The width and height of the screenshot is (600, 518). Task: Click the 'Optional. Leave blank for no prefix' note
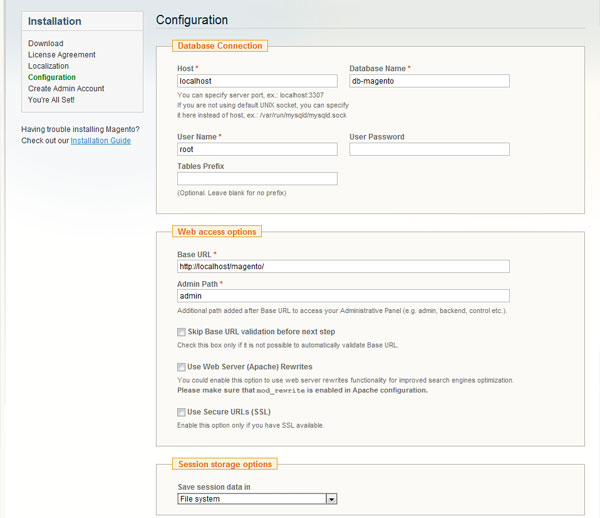coord(232,193)
